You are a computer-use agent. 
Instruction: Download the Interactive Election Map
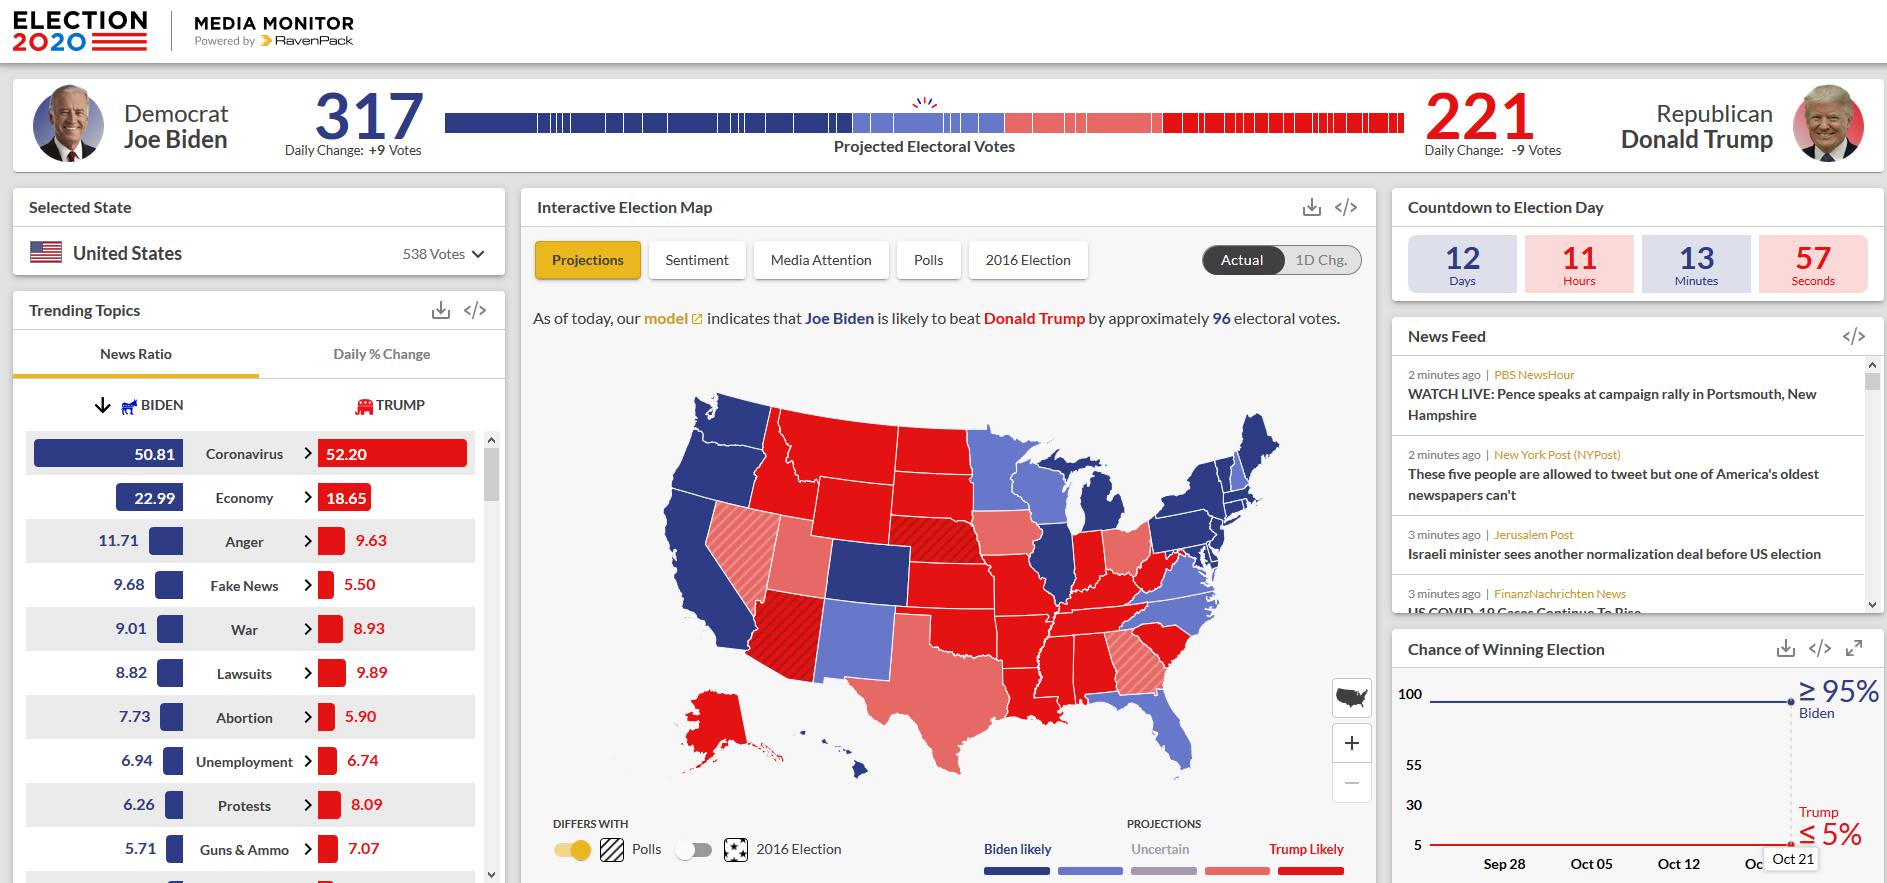(1311, 207)
